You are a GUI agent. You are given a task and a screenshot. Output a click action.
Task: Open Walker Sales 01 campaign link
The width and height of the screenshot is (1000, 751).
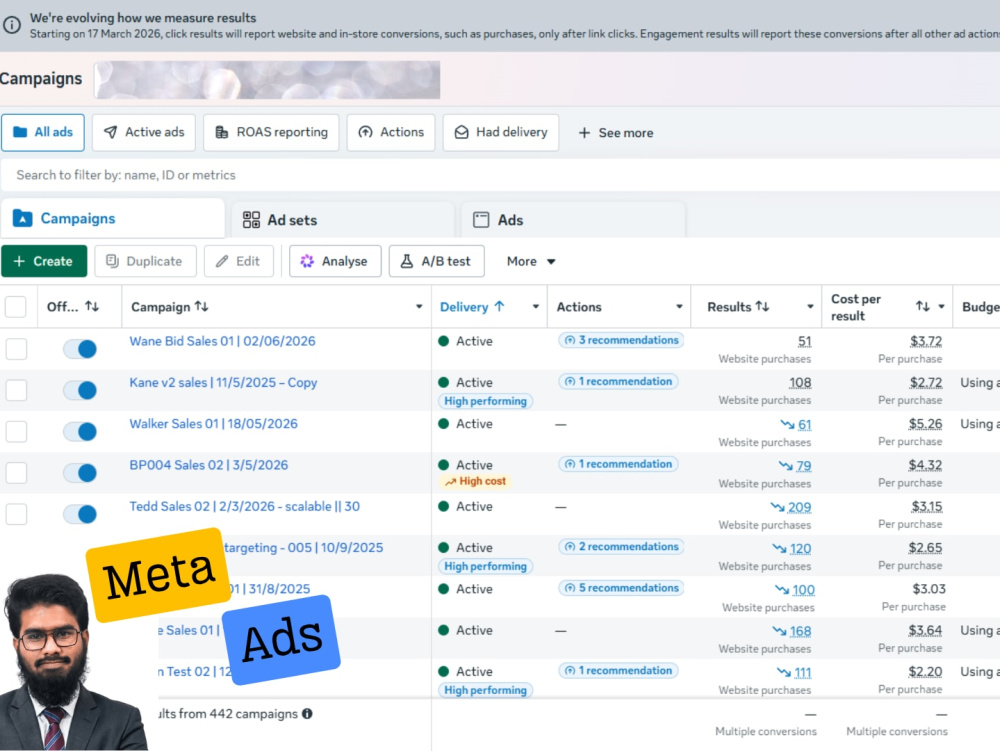coord(214,424)
